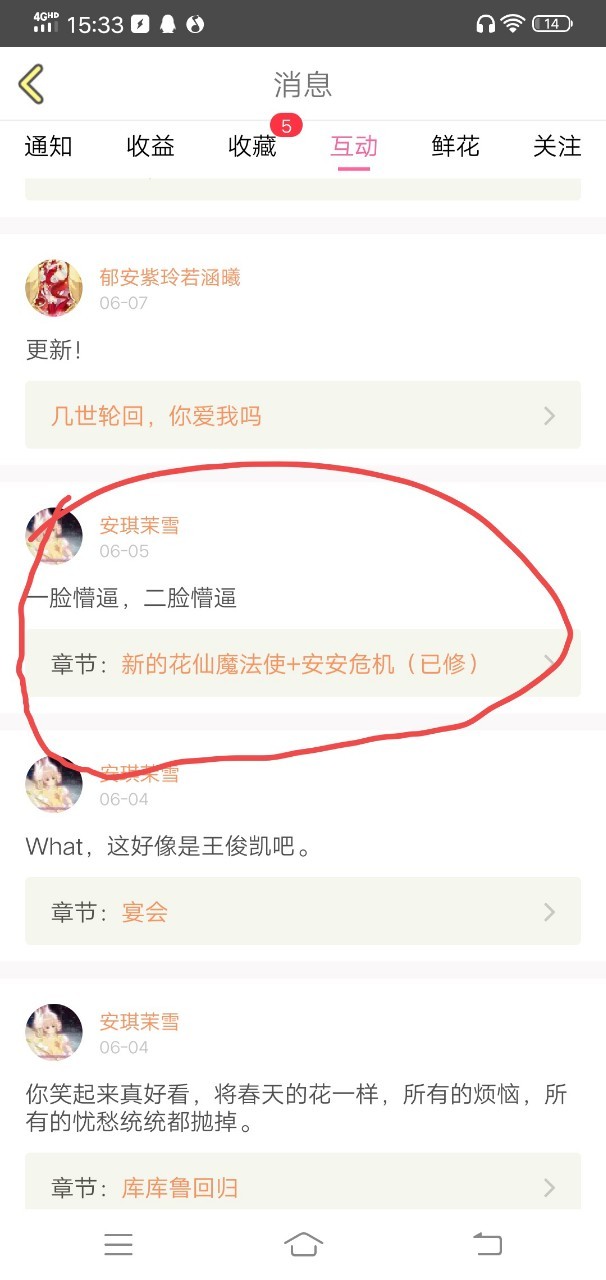
Task: Expand chevron on 几世轮回，你爱我吗 card
Action: click(x=549, y=415)
